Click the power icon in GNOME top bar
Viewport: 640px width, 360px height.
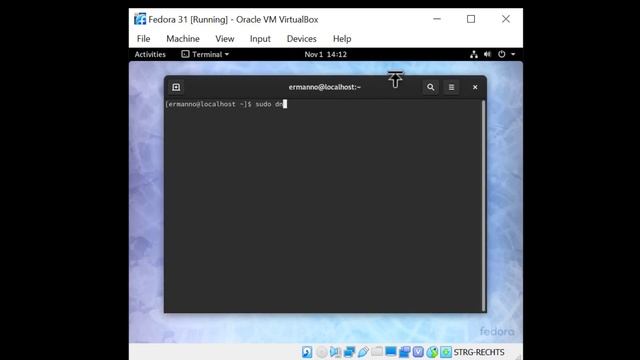click(502, 54)
